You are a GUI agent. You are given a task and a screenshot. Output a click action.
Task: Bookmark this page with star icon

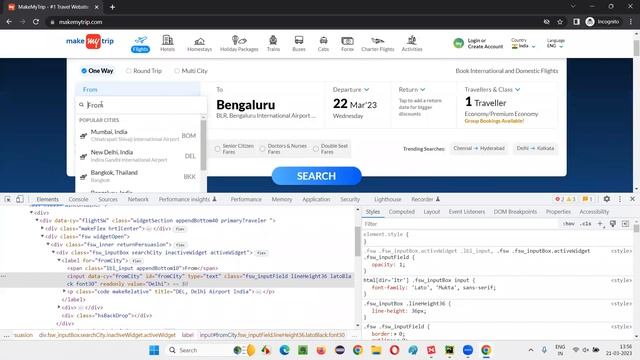(x=560, y=22)
